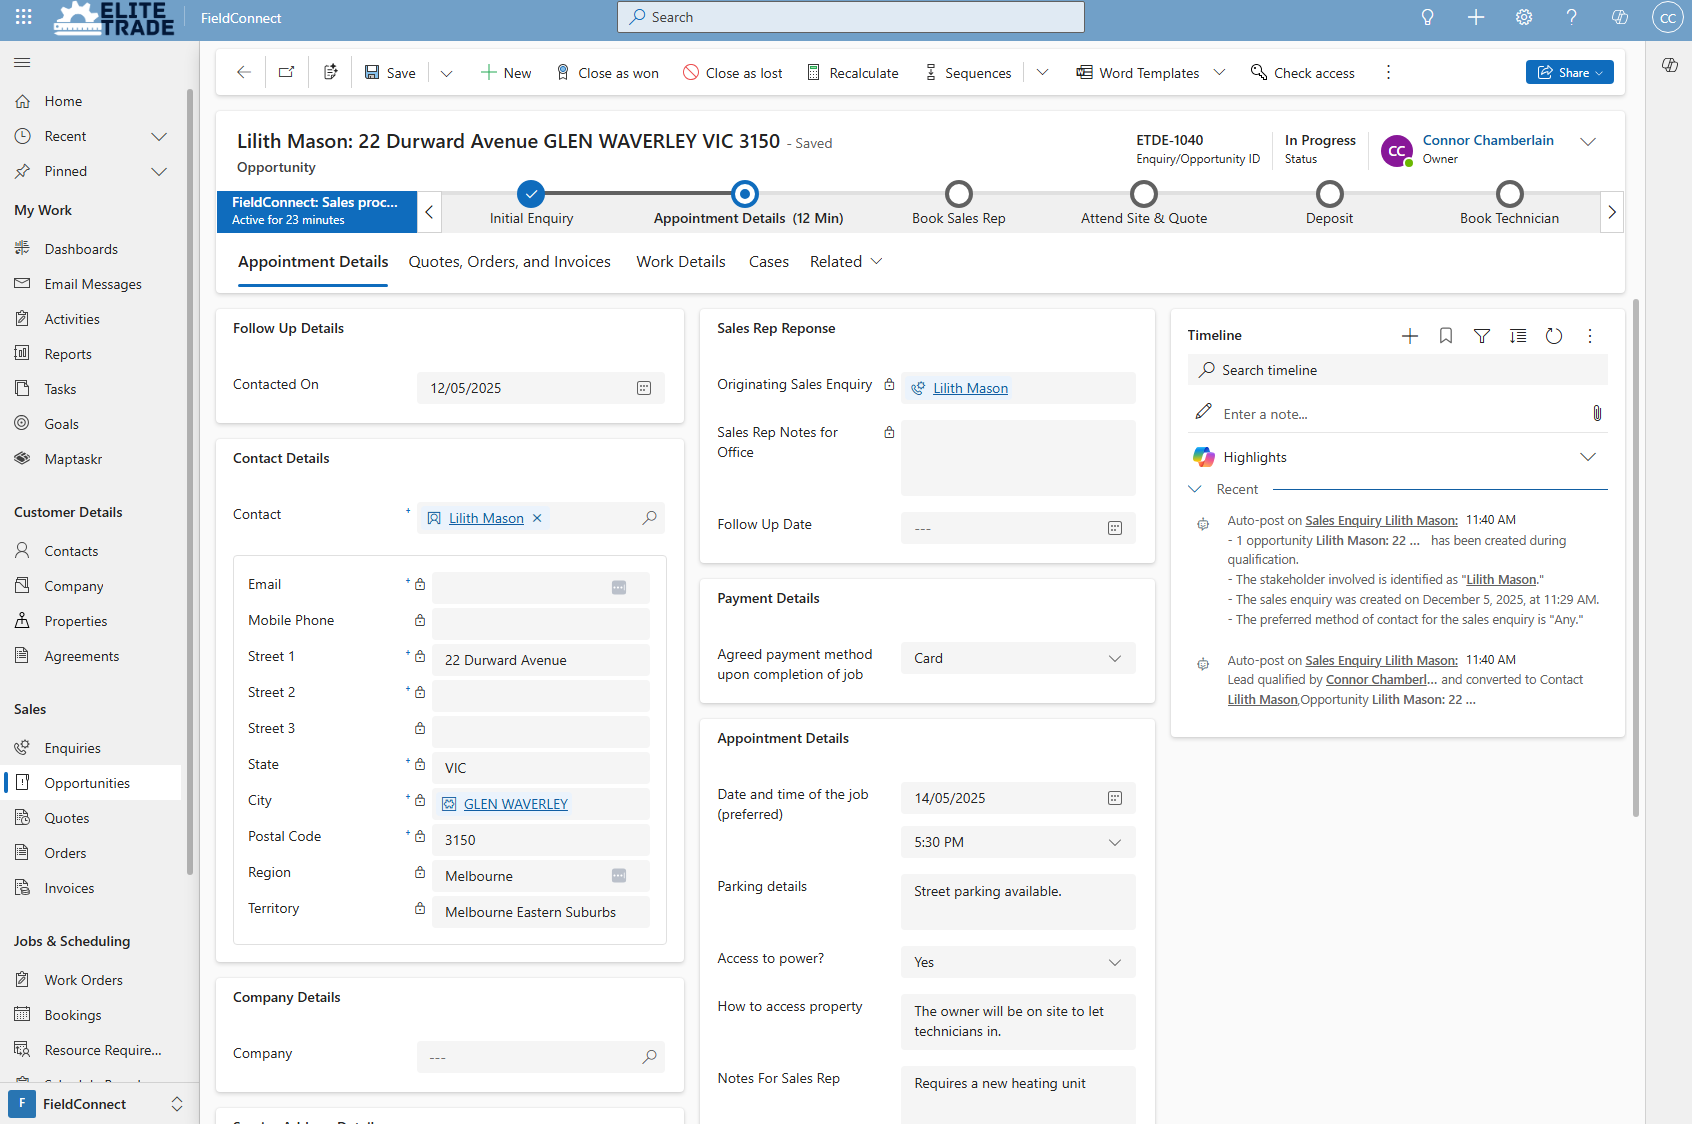Go back with the back arrow
This screenshot has height=1124, width=1692.
point(244,72)
